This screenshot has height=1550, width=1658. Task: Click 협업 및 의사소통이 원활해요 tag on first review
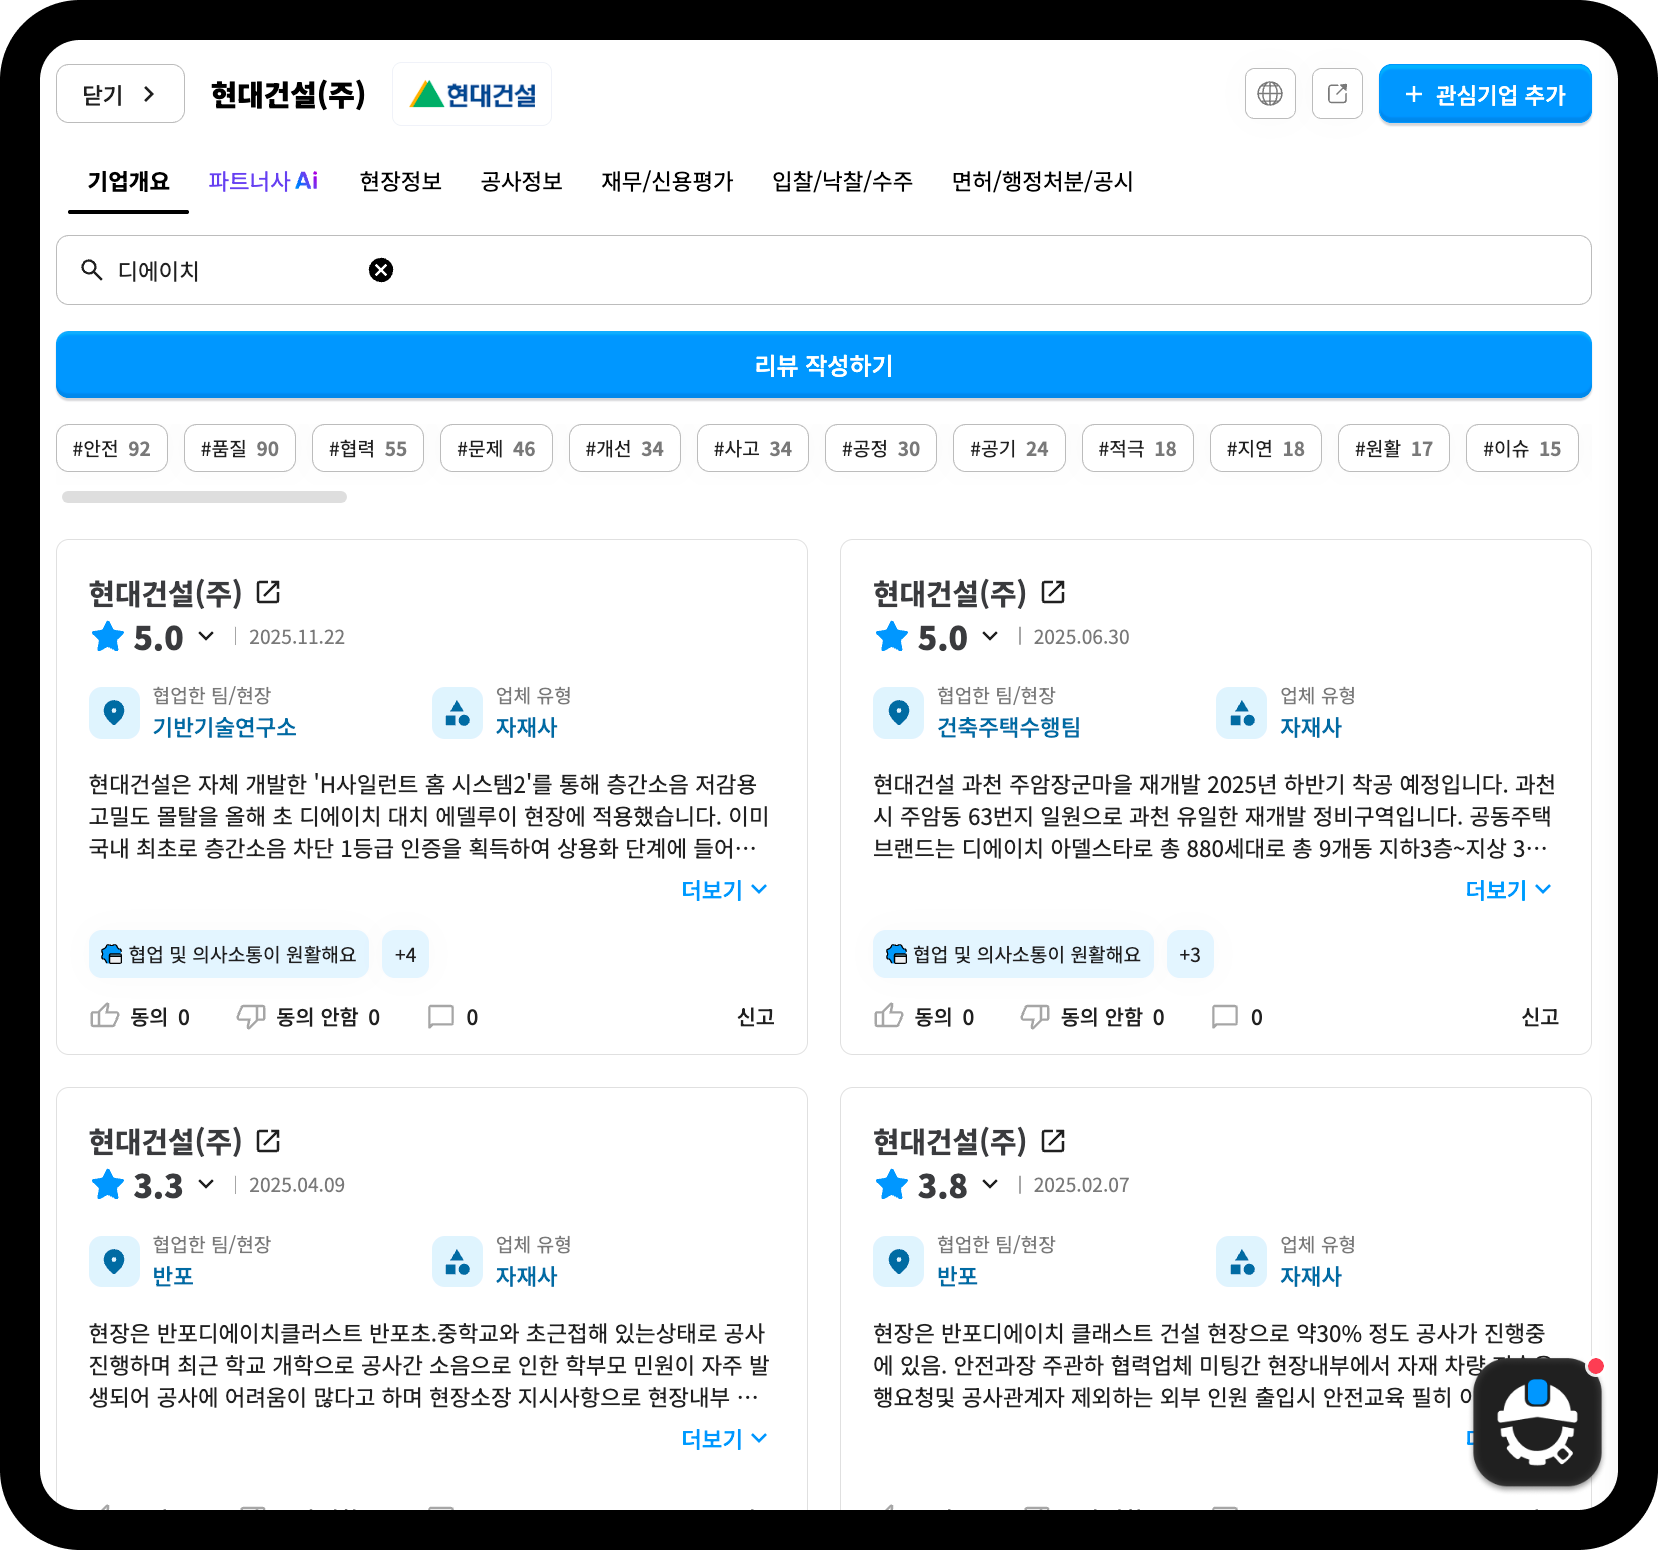pyautogui.click(x=229, y=954)
